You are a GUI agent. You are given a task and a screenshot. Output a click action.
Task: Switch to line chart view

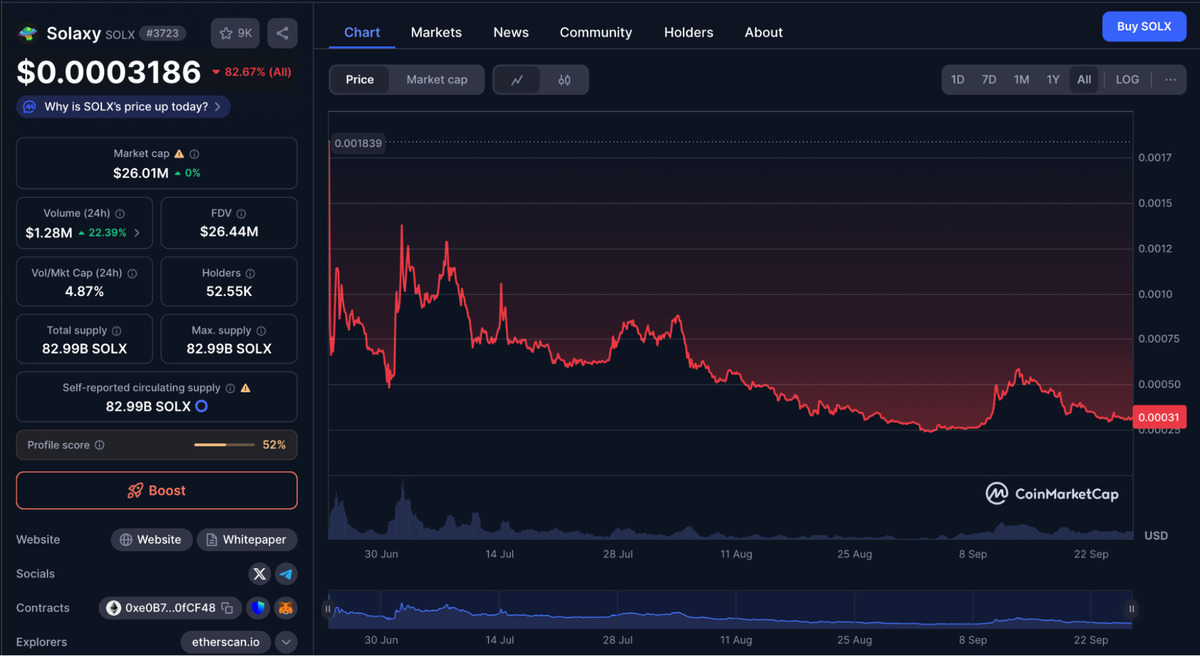click(517, 80)
